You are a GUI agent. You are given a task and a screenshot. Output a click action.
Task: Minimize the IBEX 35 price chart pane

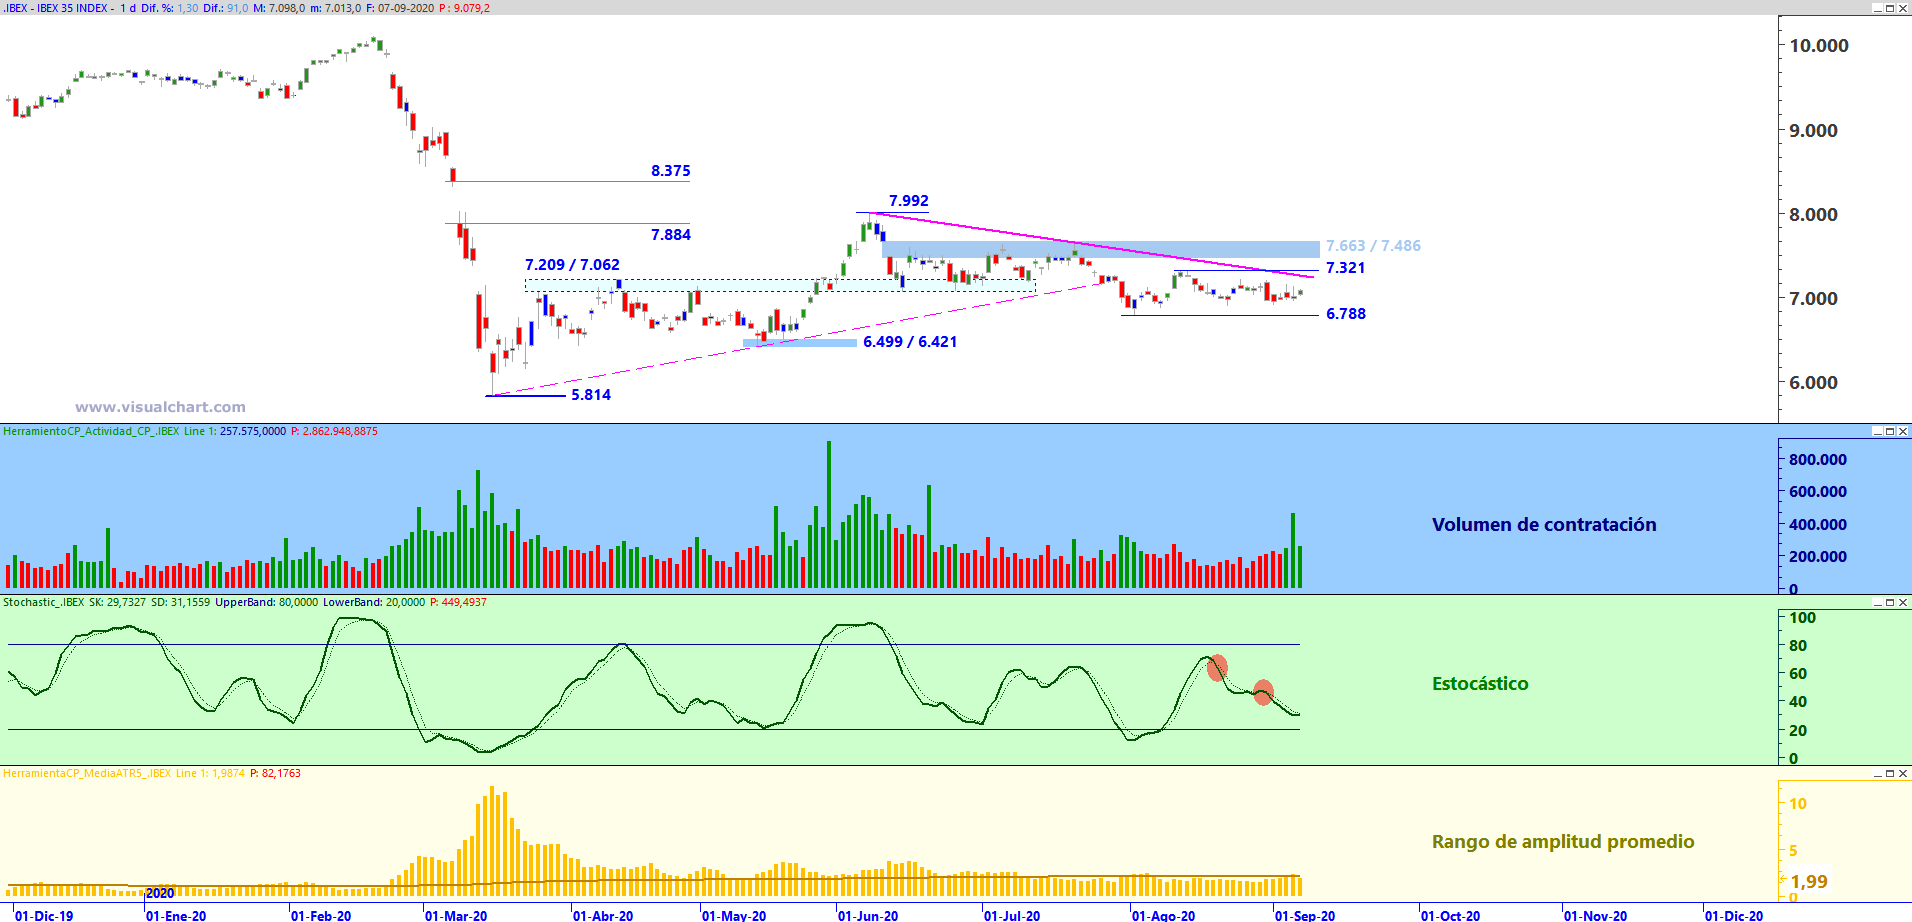[x=1877, y=8]
